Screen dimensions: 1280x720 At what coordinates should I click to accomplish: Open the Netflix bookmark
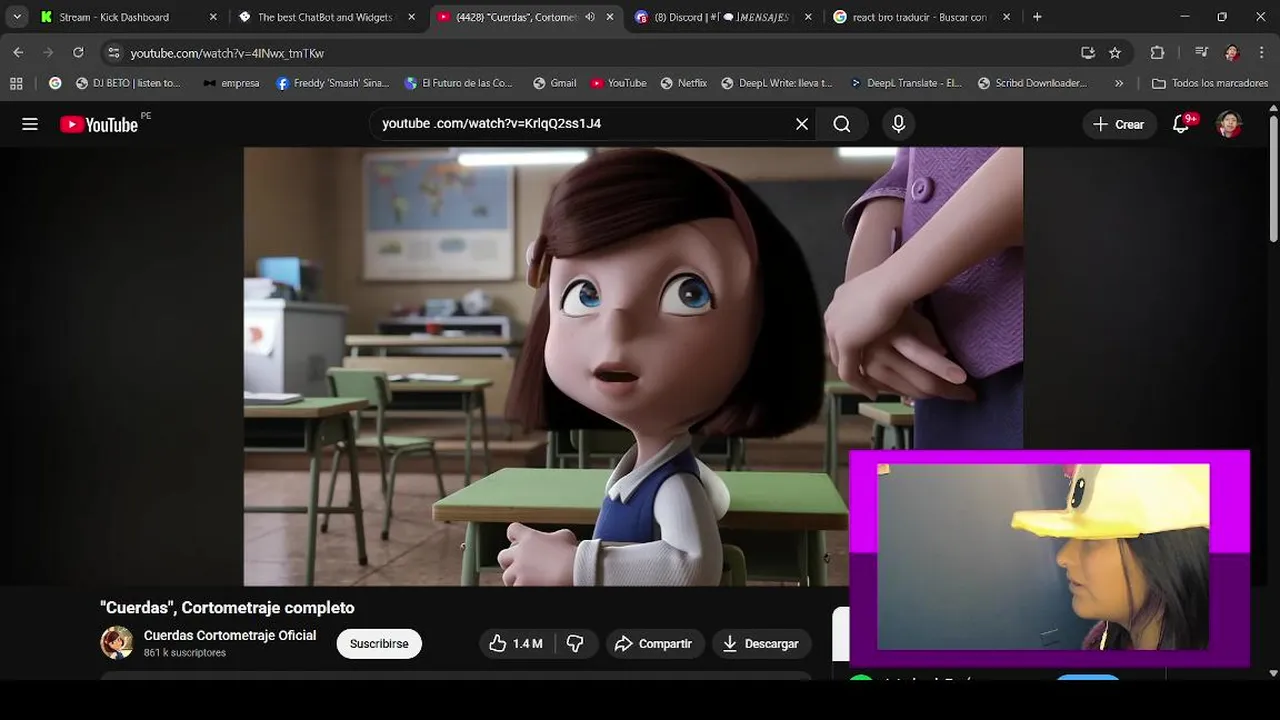[x=684, y=83]
